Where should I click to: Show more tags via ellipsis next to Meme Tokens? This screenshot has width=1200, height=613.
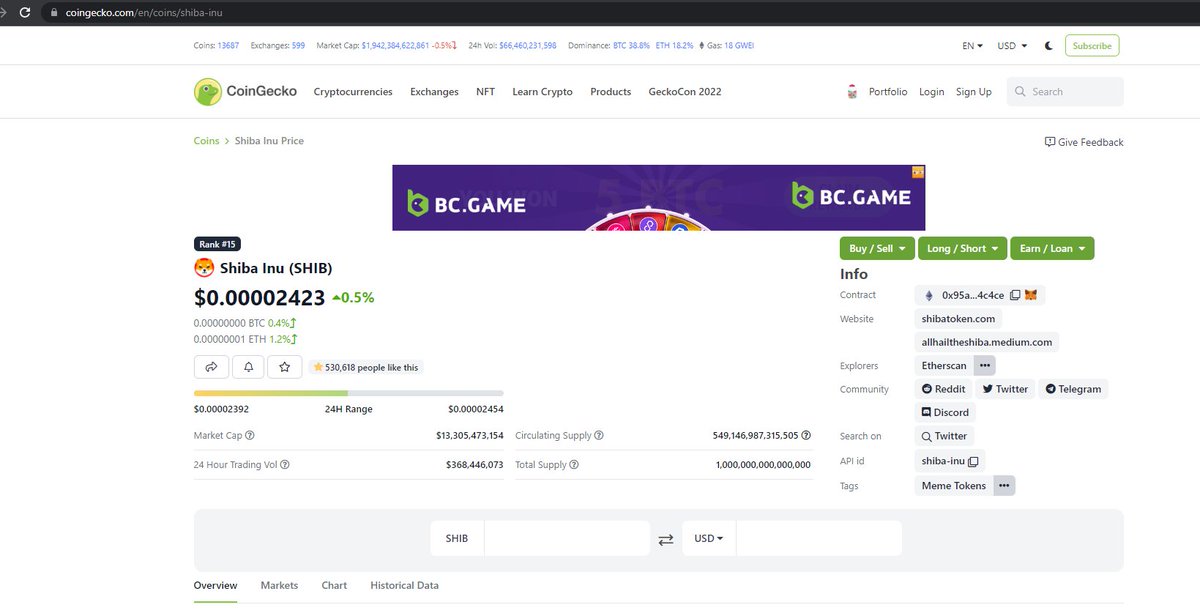(x=1005, y=486)
